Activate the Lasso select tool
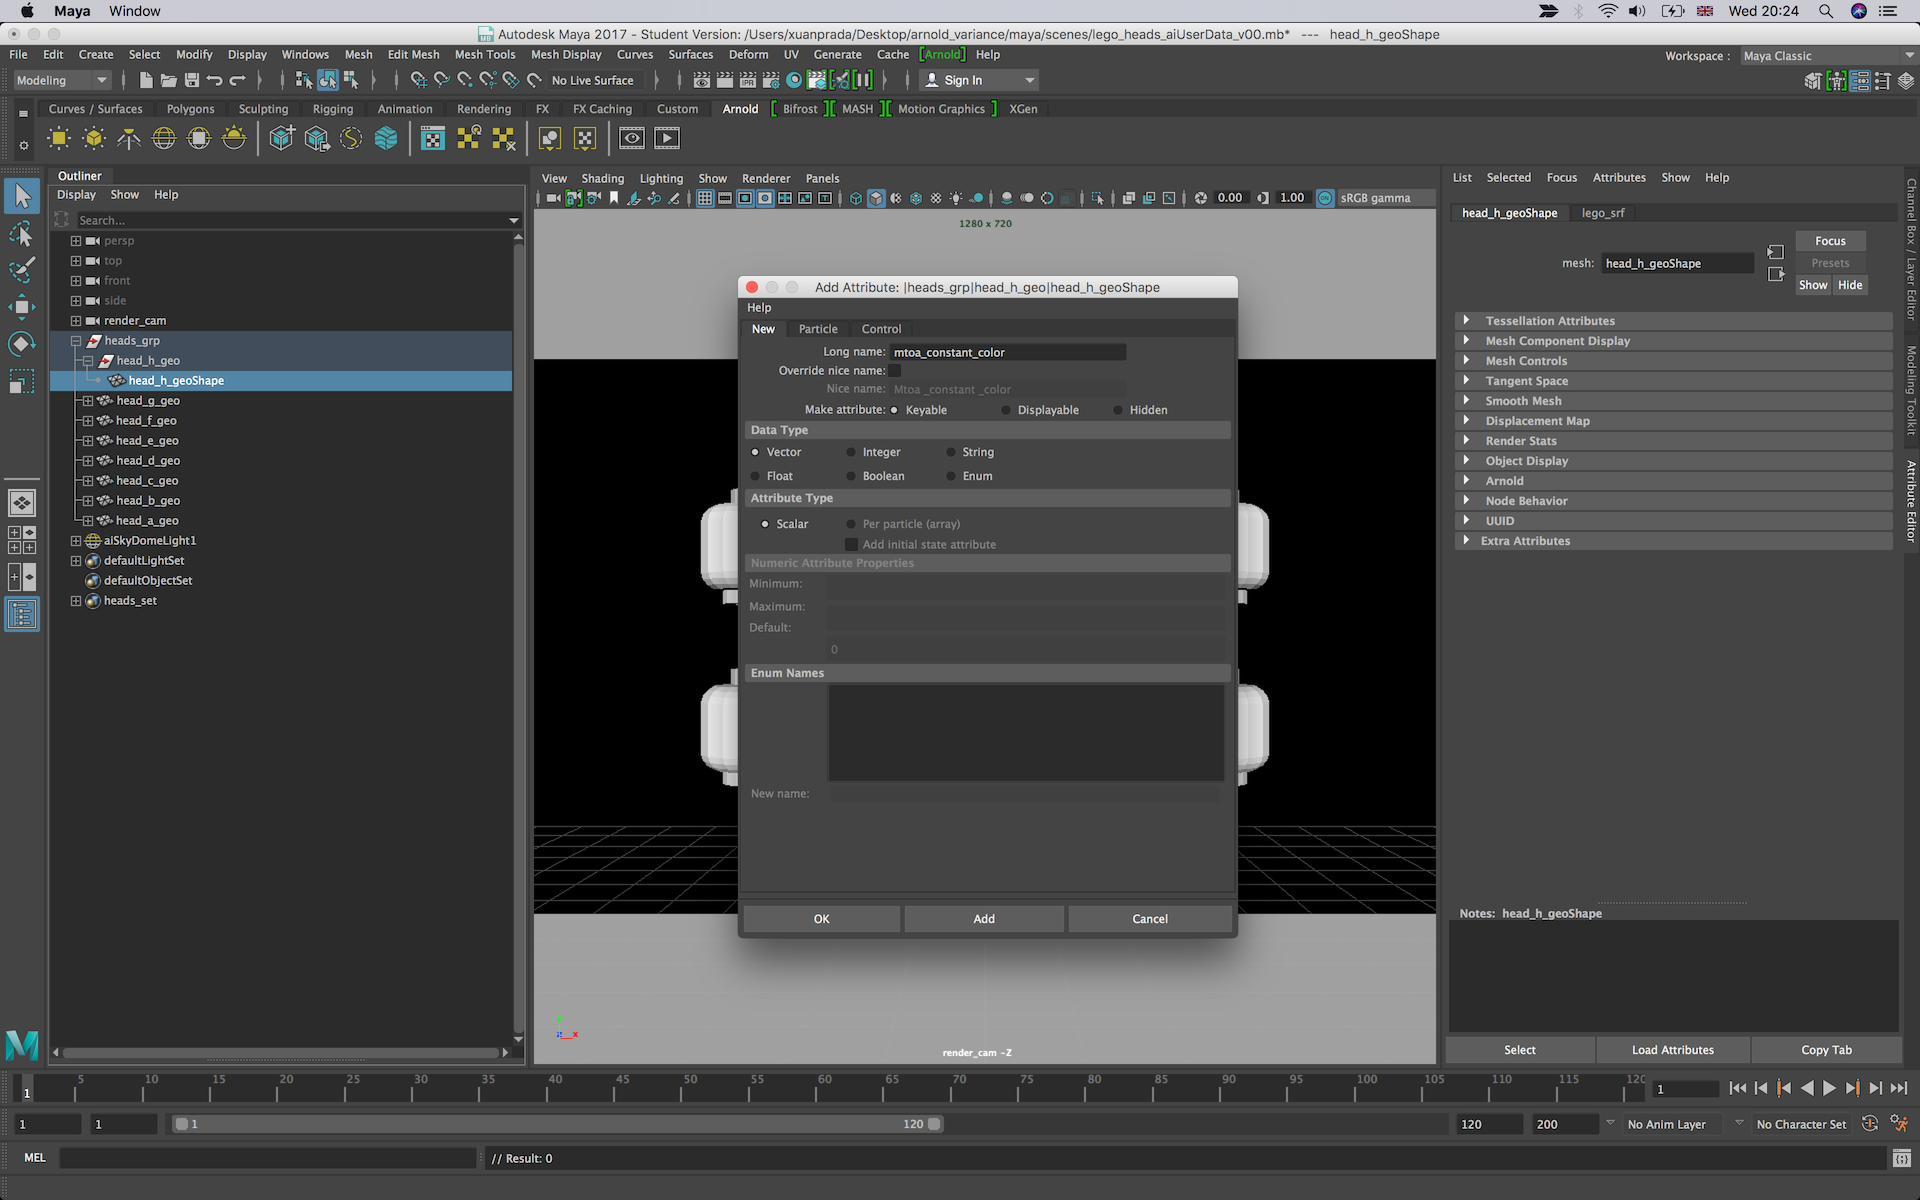 pos(22,234)
